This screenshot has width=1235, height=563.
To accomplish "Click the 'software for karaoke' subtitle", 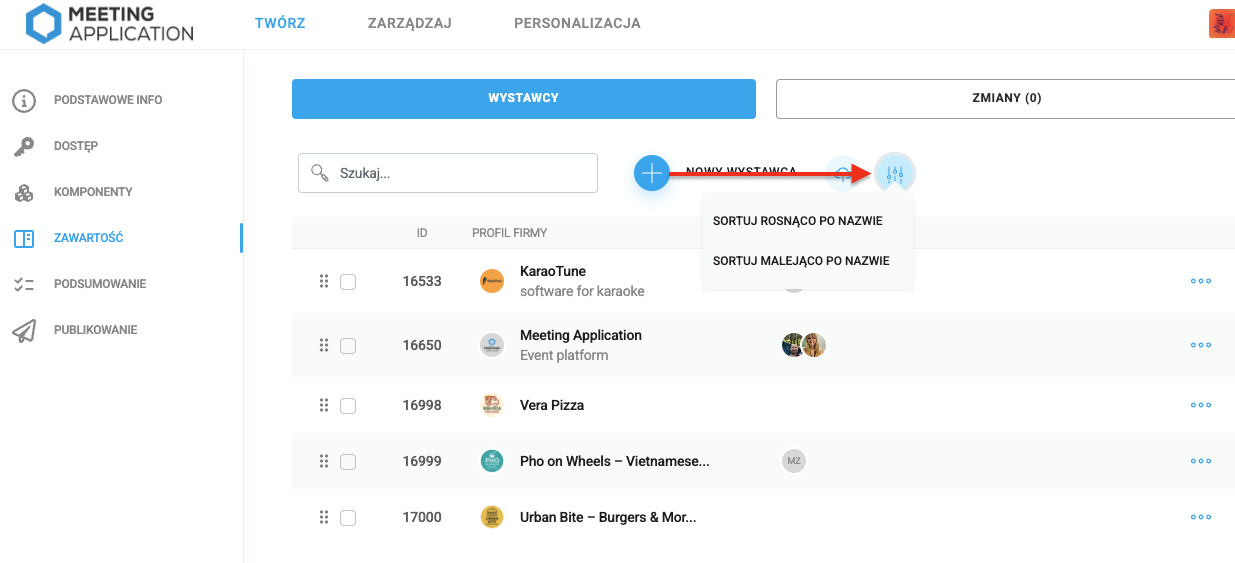I will (582, 291).
